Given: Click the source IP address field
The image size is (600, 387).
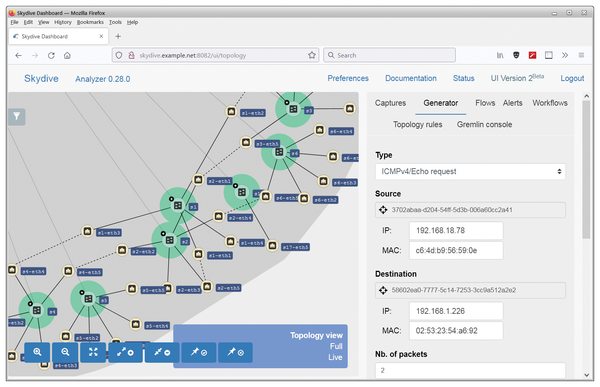Looking at the screenshot, I should (456, 230).
